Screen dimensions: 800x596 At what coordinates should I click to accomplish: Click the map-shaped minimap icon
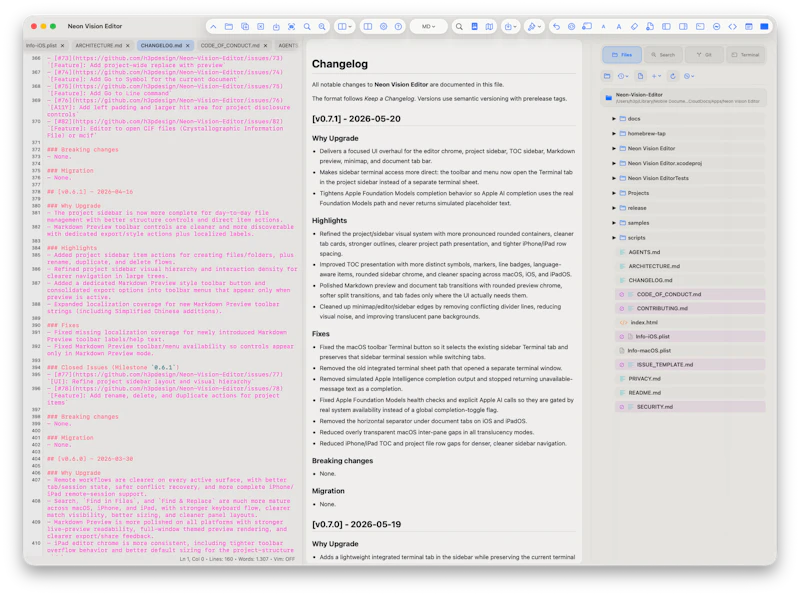point(489,27)
